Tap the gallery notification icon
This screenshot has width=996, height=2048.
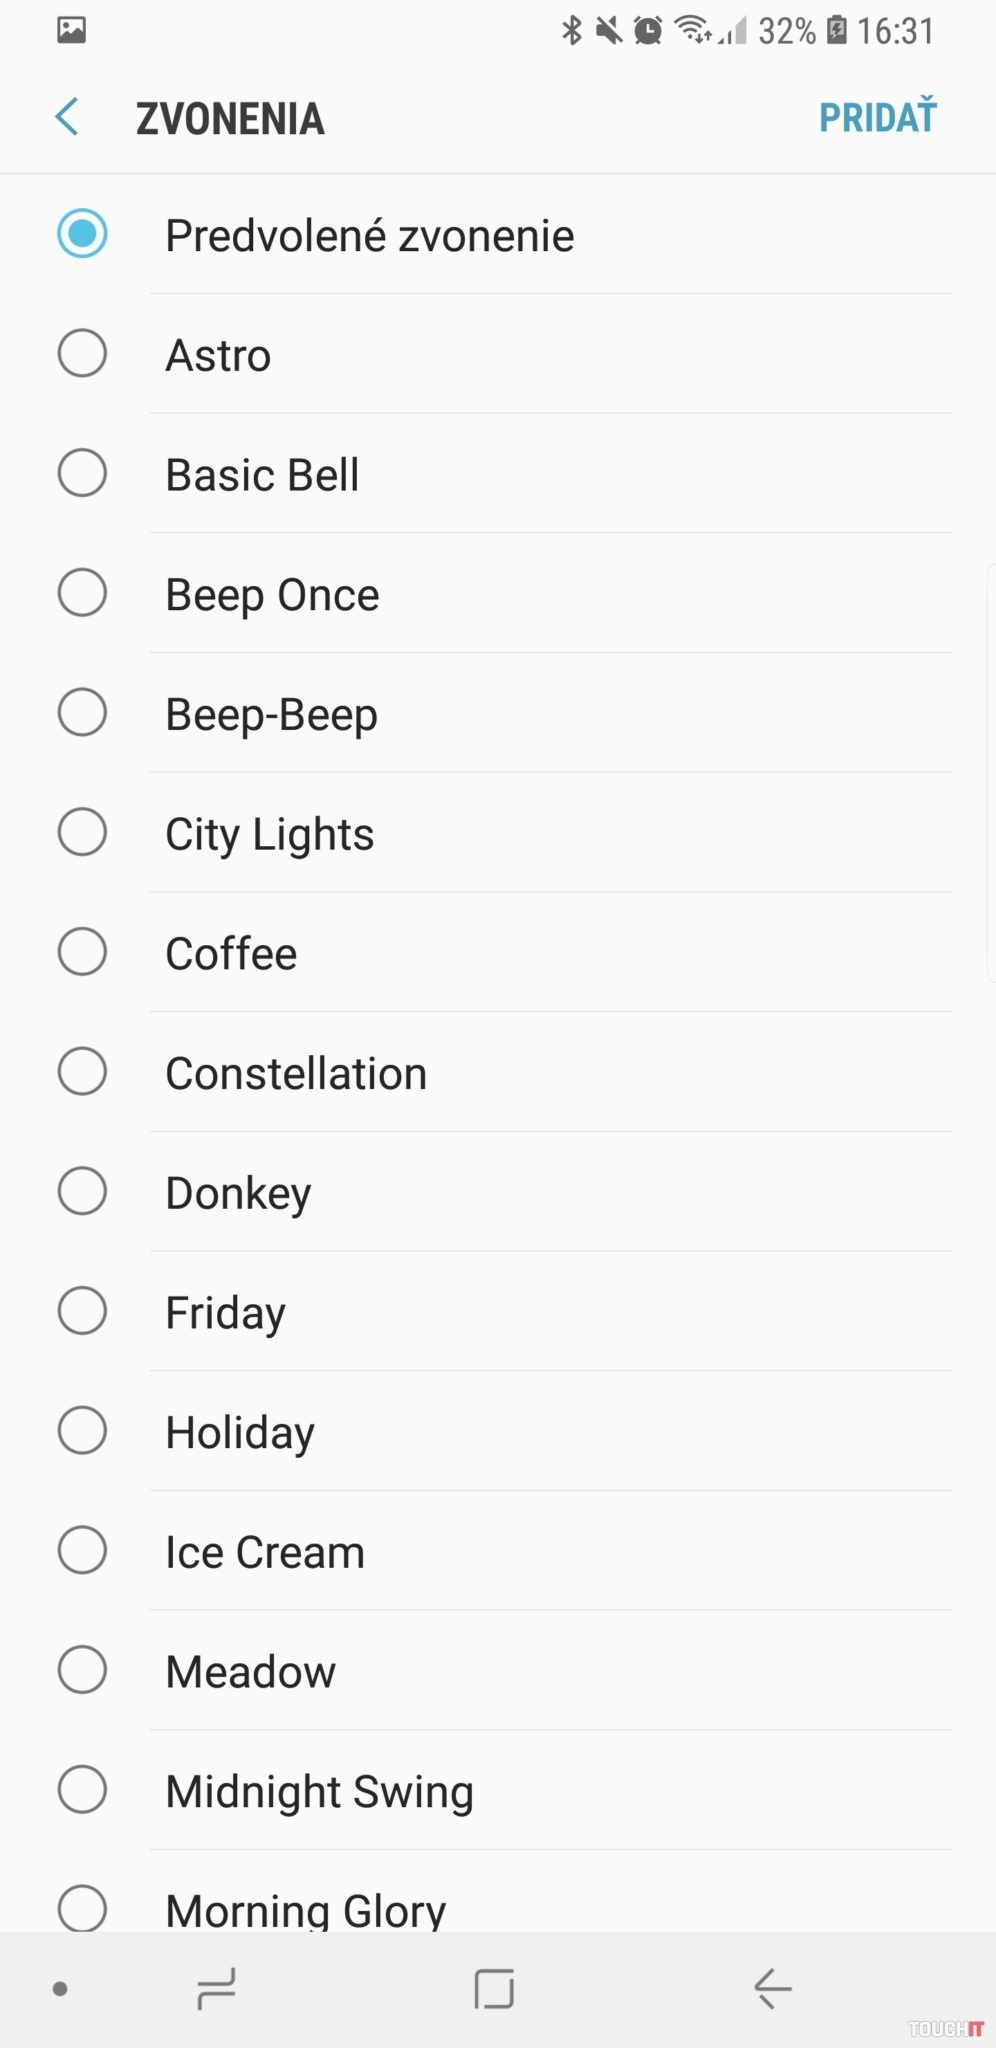click(x=71, y=30)
